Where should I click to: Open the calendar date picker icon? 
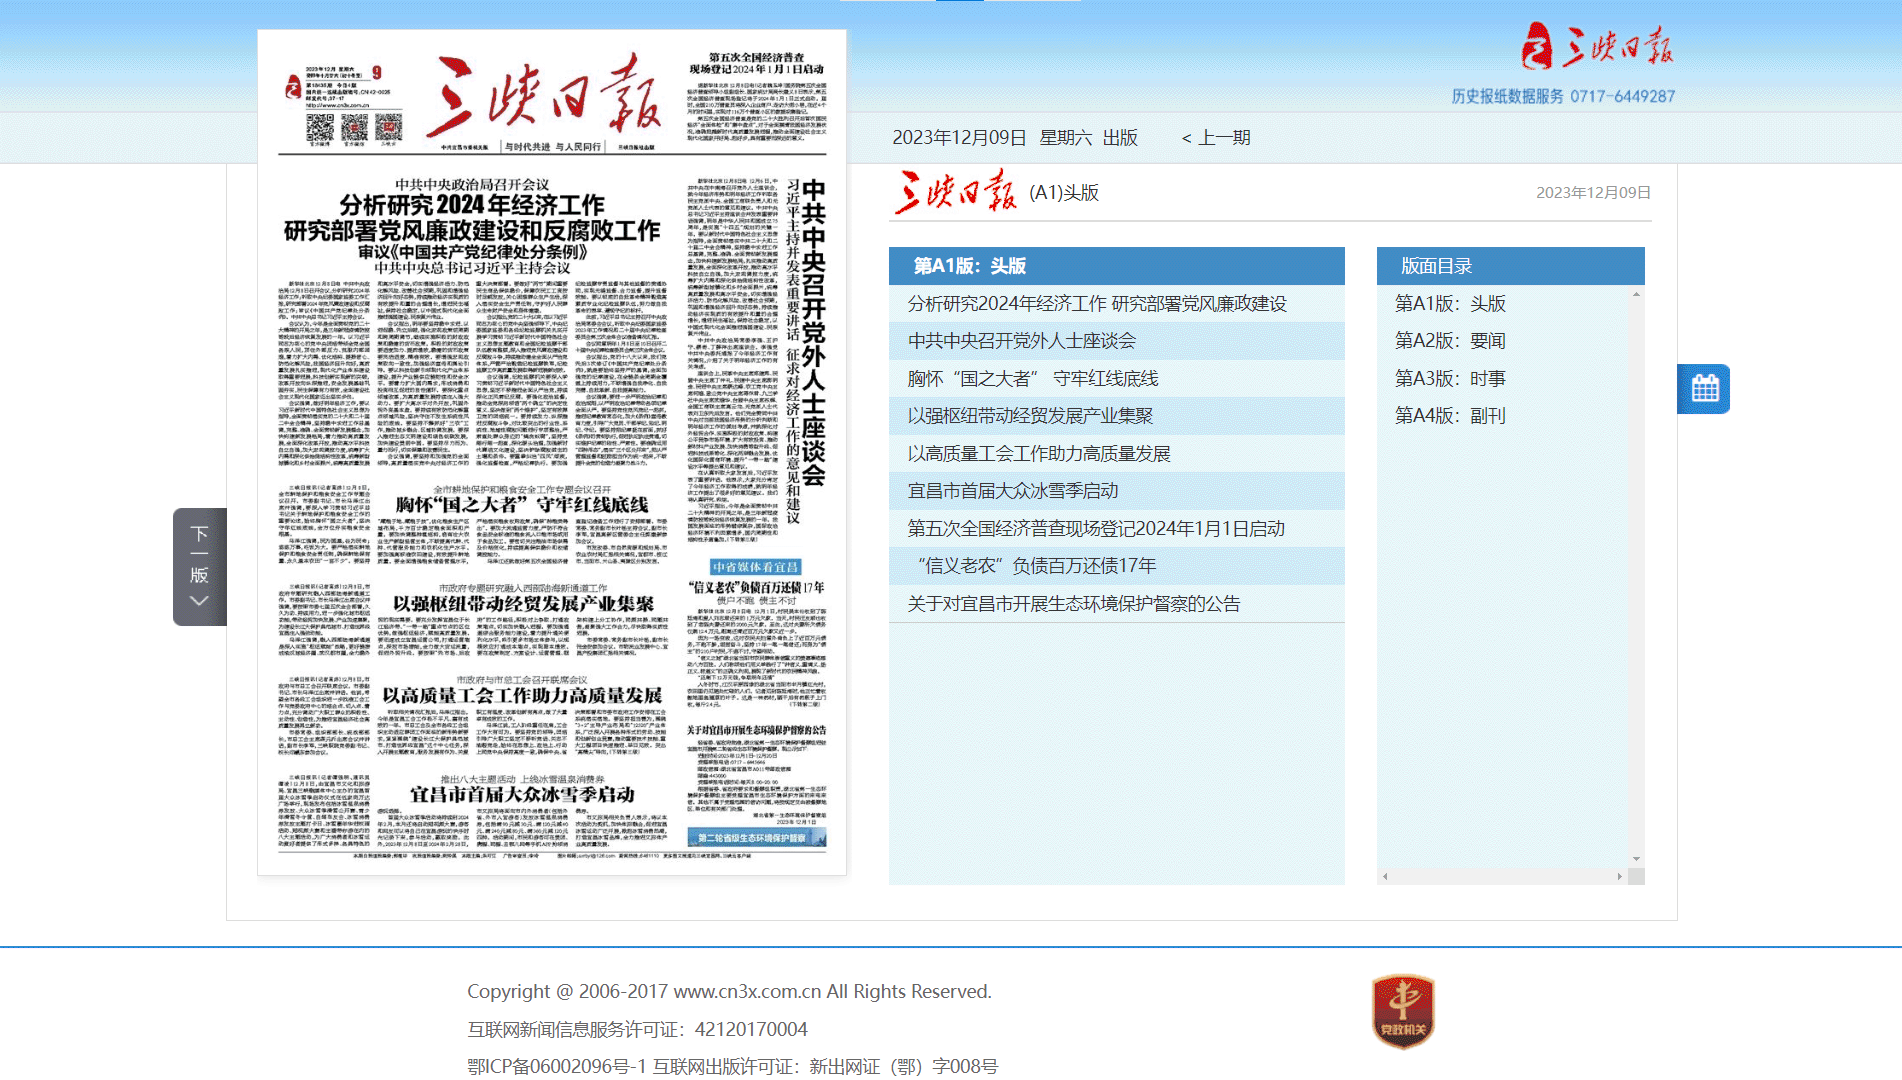(x=1704, y=389)
